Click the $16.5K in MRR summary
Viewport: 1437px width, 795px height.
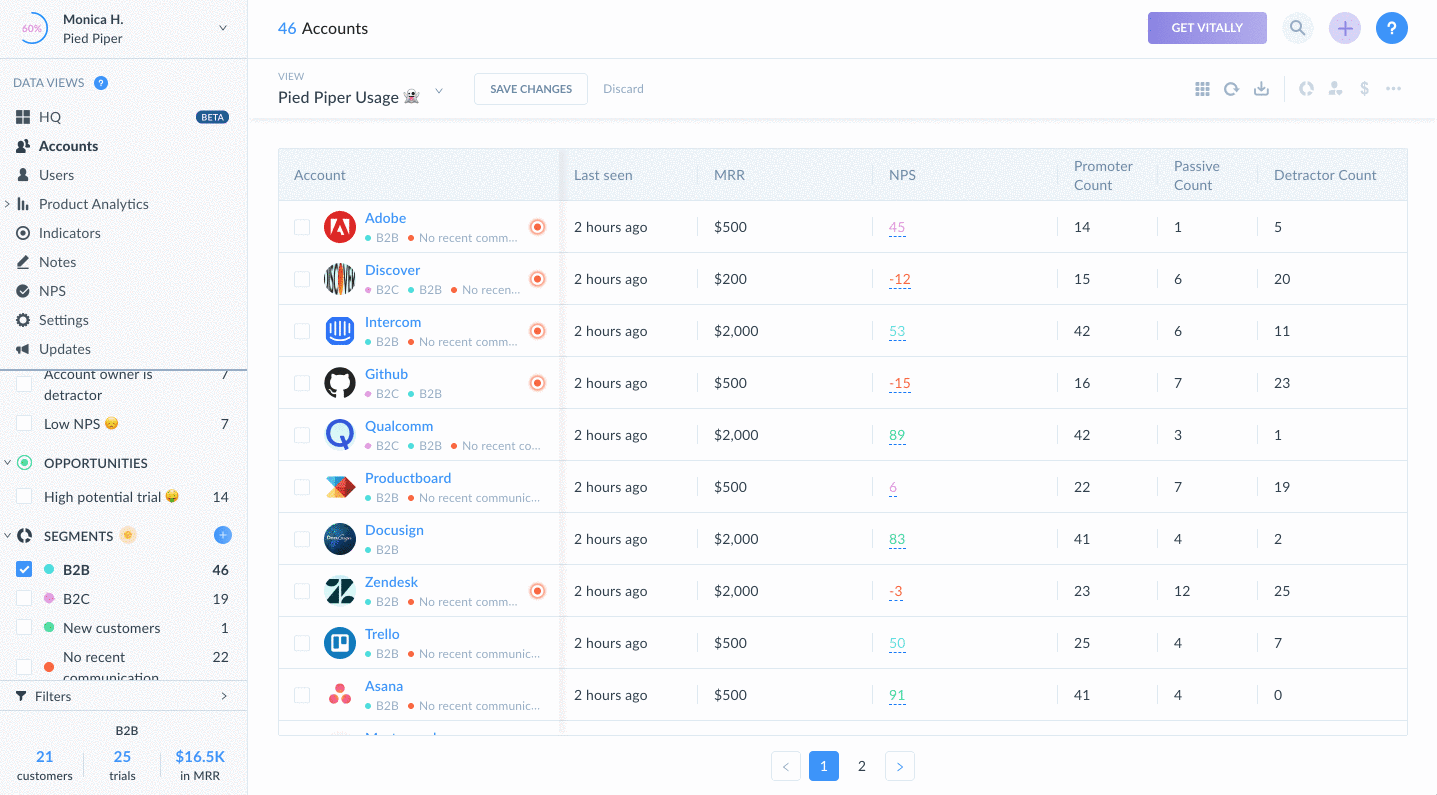pyautogui.click(x=200, y=766)
